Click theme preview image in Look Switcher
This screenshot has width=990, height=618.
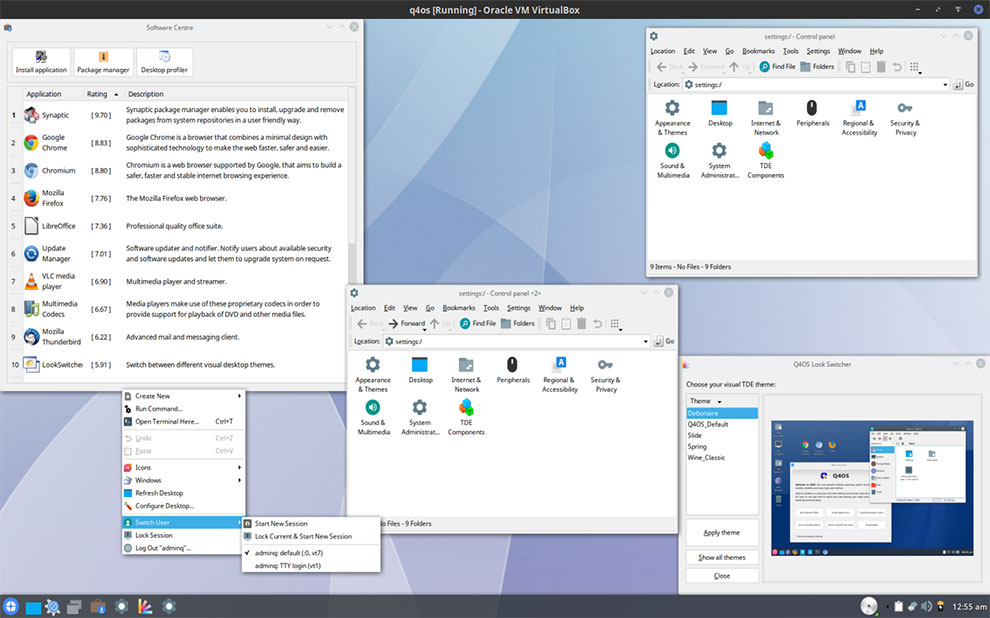(x=871, y=489)
